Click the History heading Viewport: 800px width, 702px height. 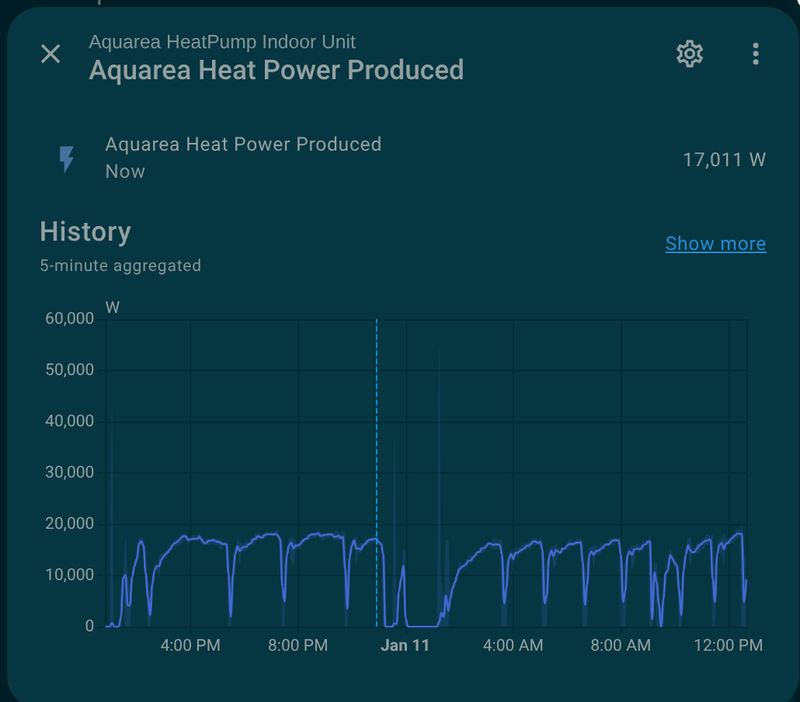[x=85, y=232]
